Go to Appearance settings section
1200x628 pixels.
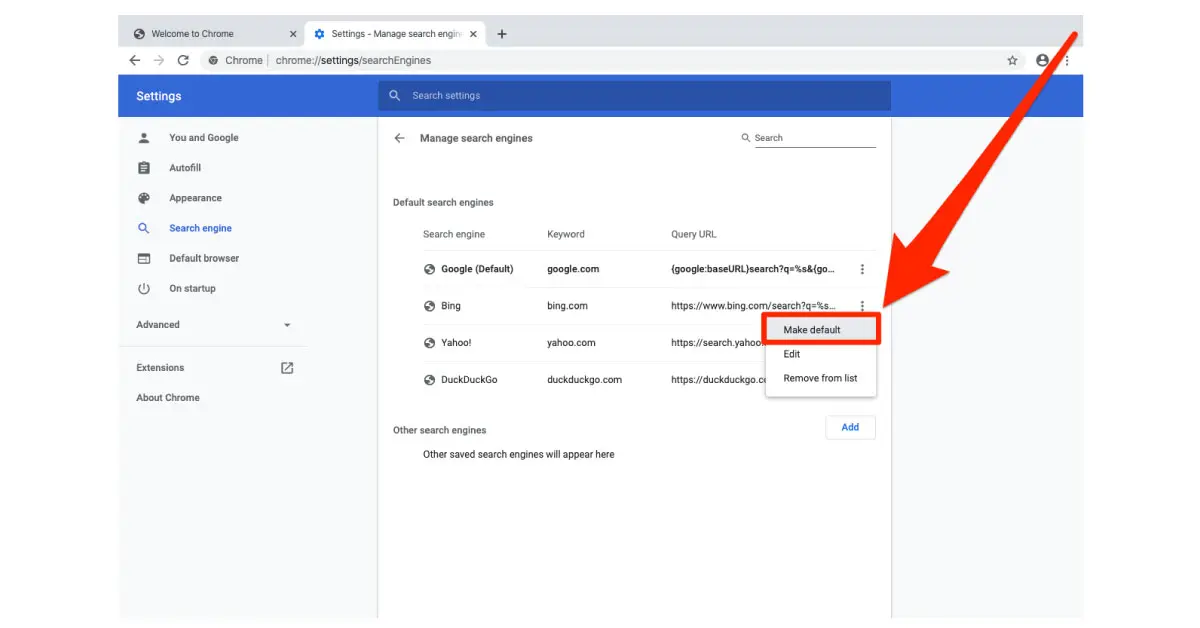[x=195, y=198]
